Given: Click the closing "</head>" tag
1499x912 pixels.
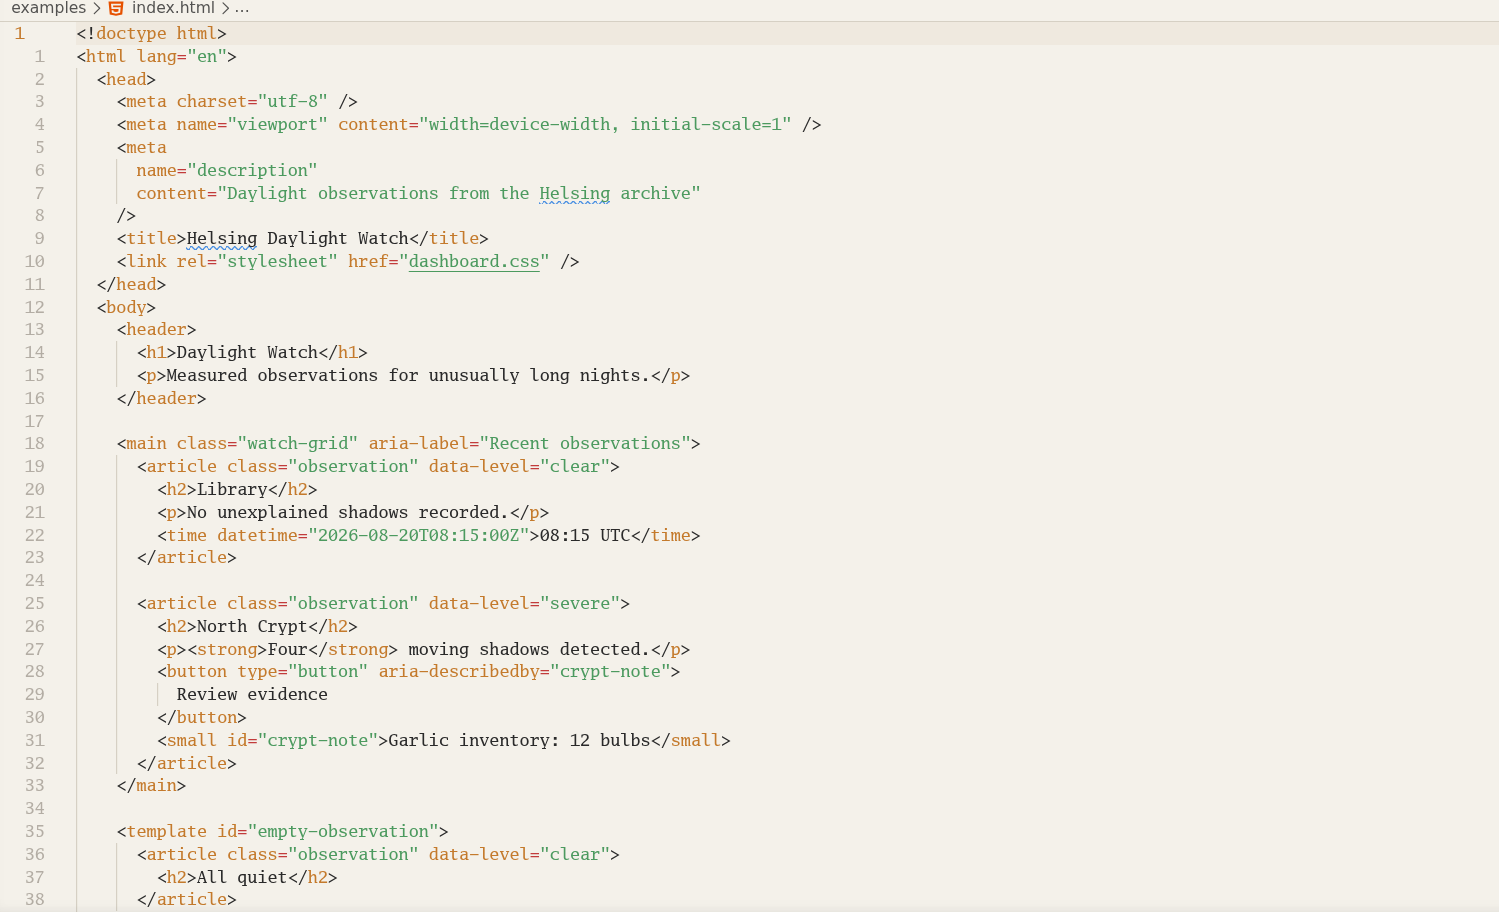Looking at the screenshot, I should 132,285.
